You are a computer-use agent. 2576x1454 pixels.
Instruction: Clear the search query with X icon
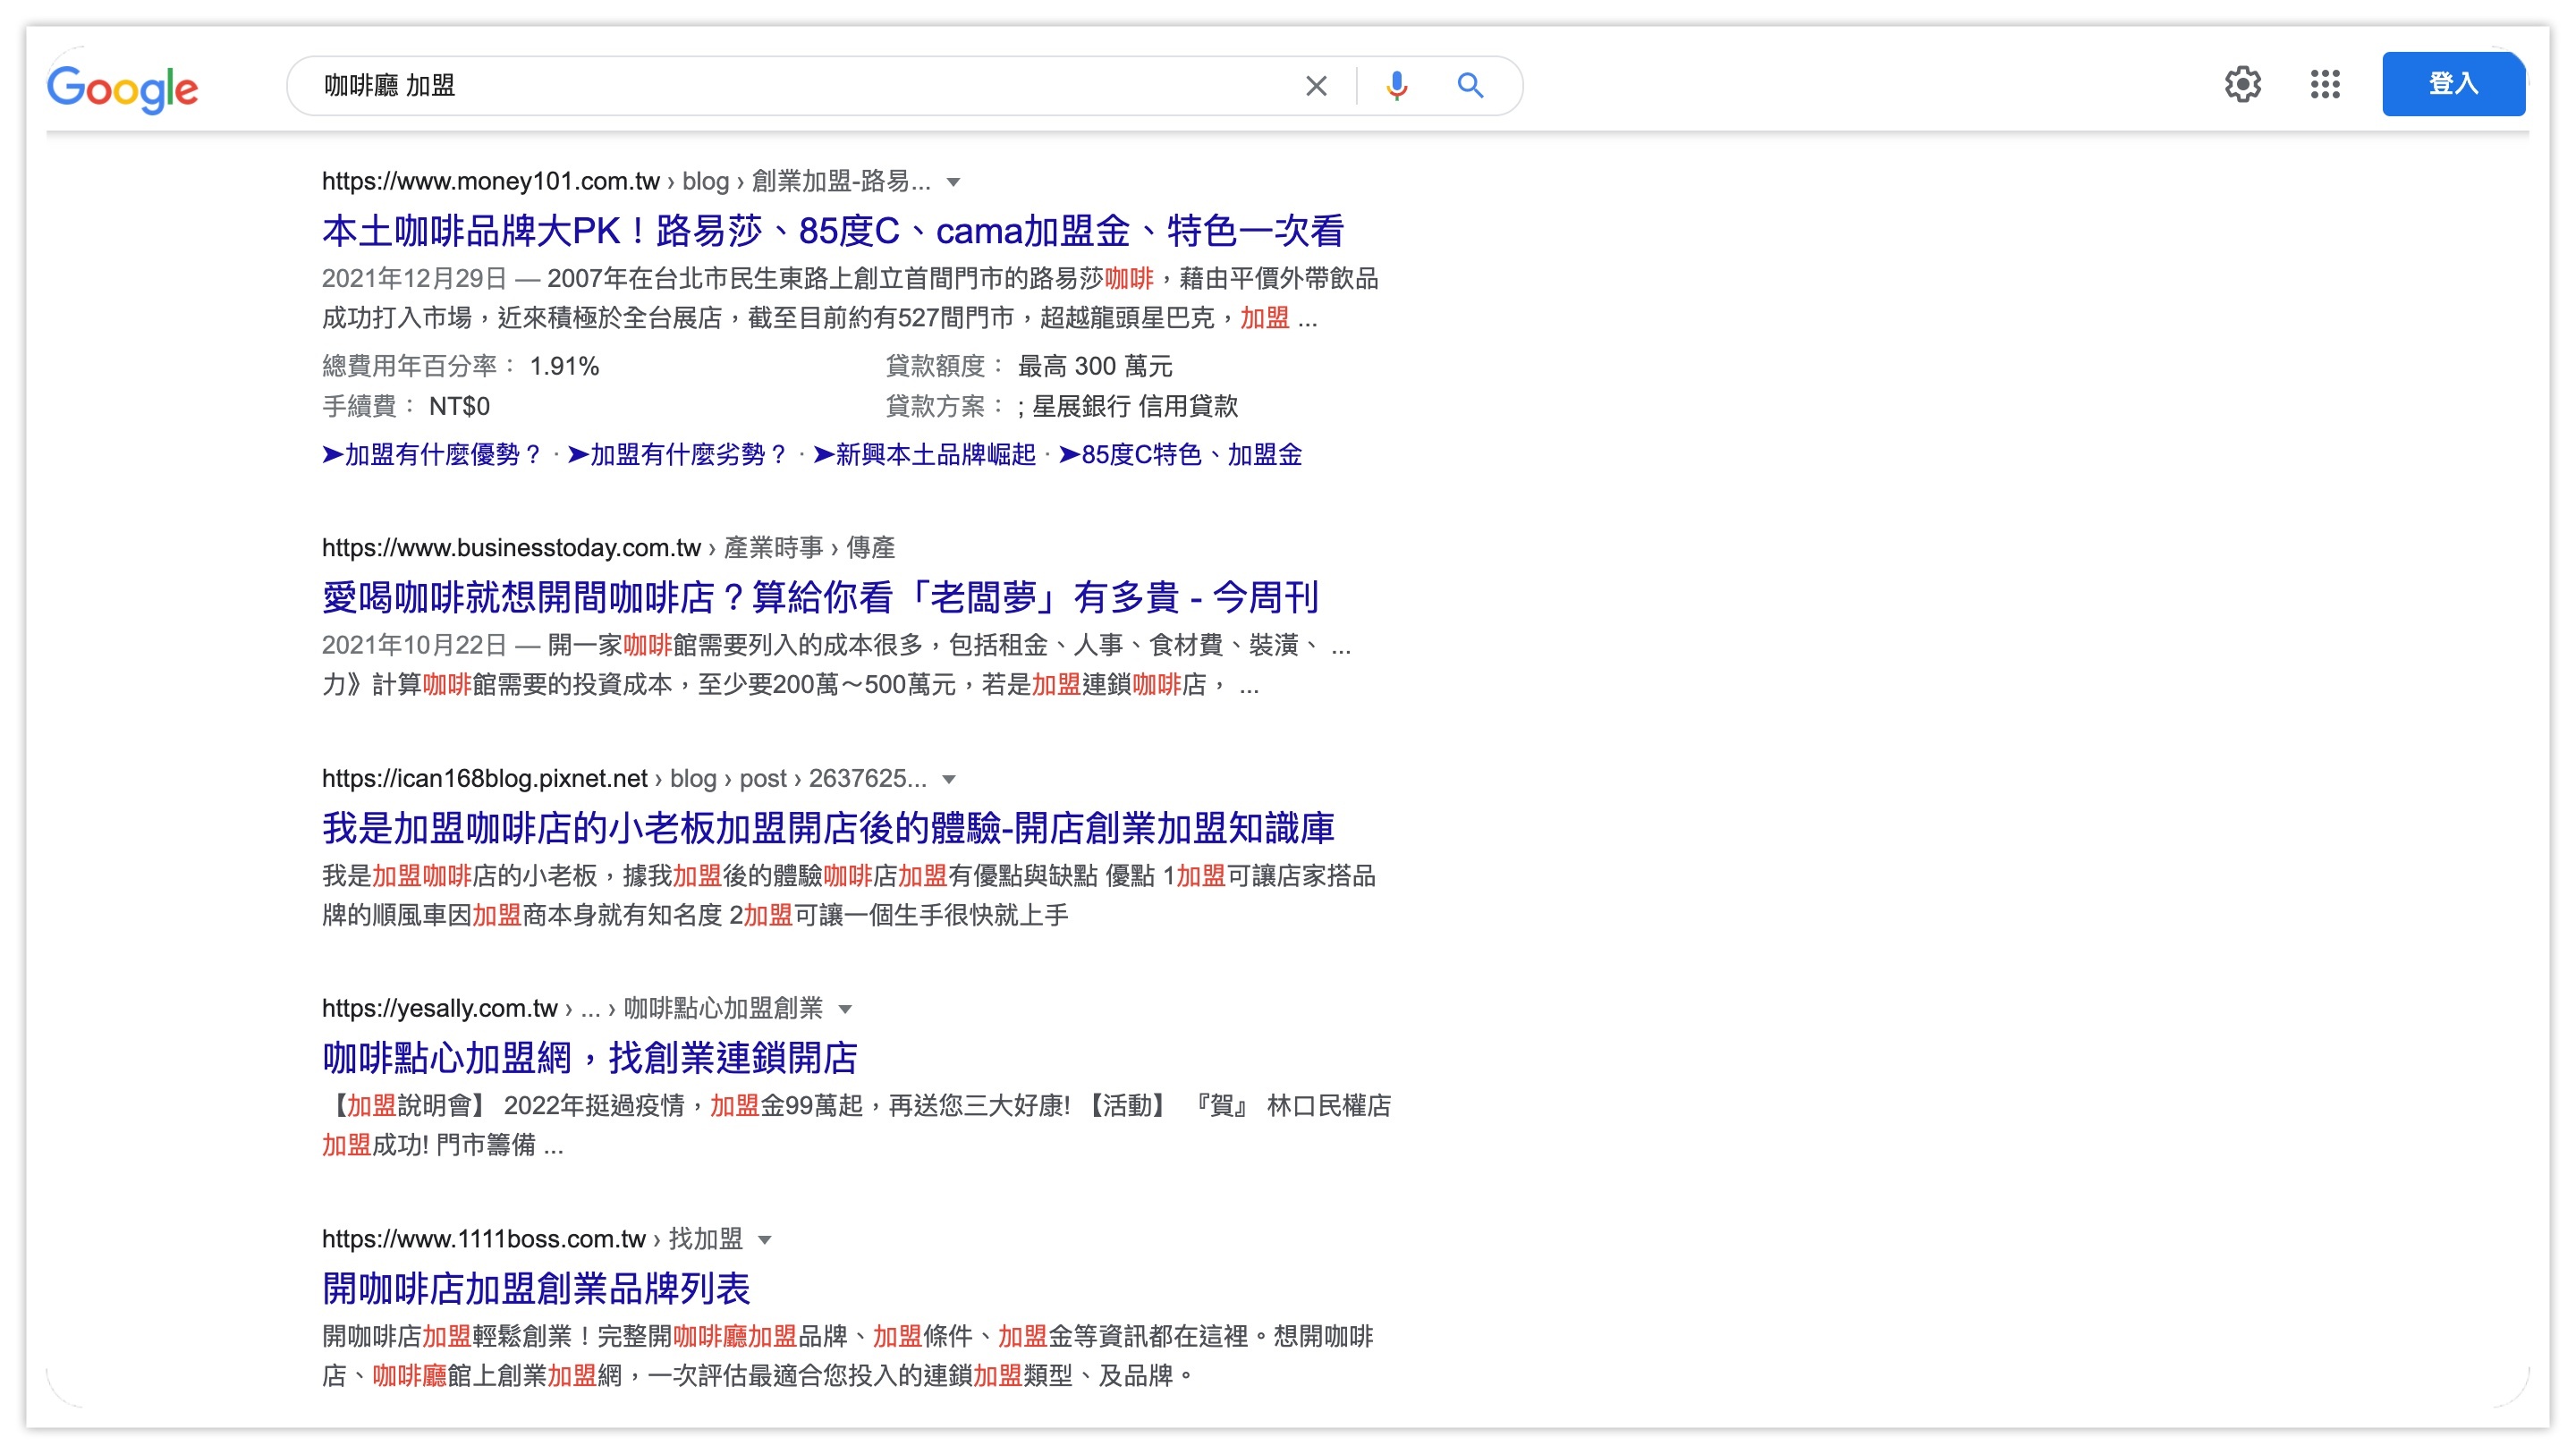[1316, 86]
